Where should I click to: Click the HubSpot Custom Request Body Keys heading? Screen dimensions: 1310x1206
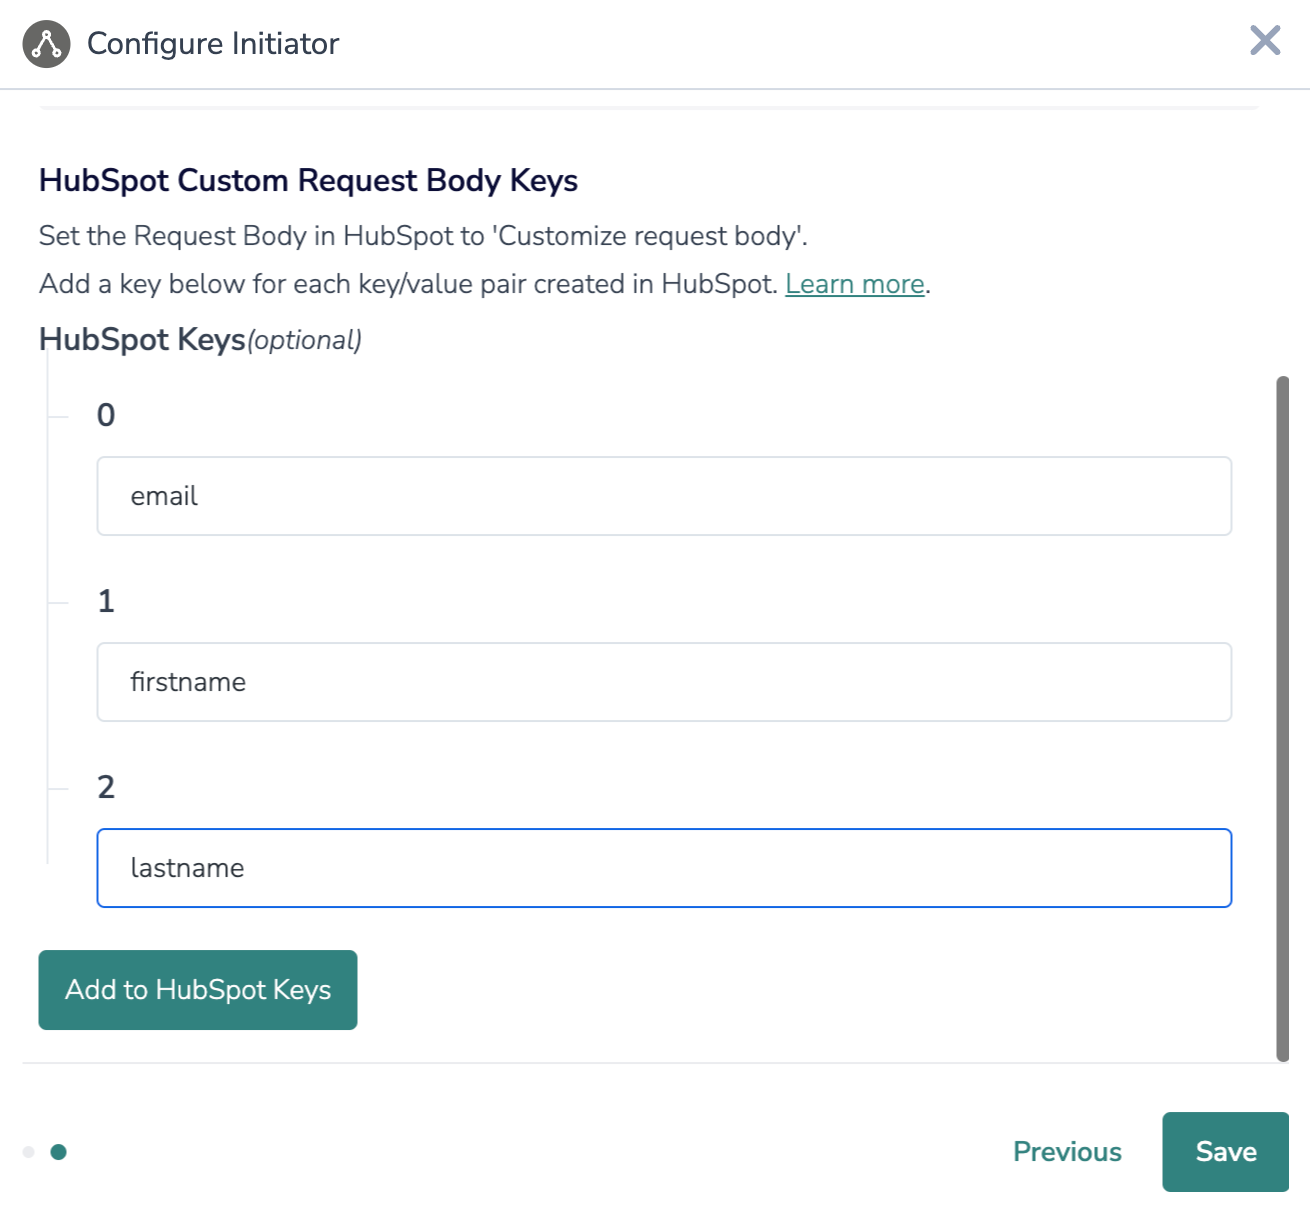[x=308, y=181]
